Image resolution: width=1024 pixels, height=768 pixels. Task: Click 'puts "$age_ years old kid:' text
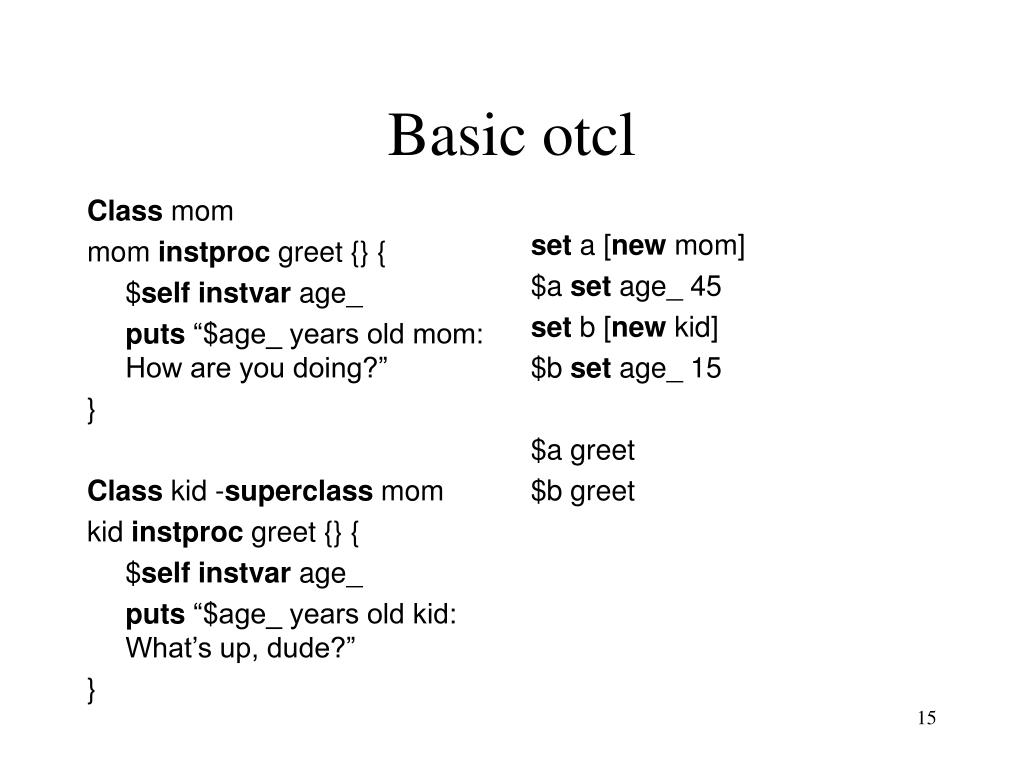pos(291,615)
